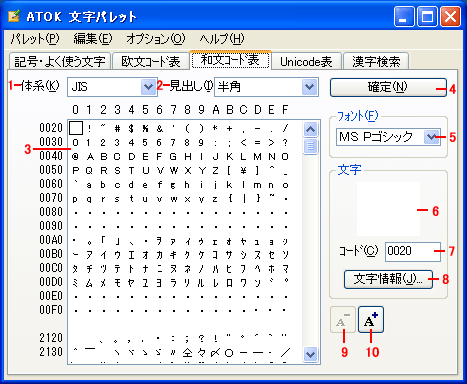Viewport: 467px width, 384px height.
Task: Open the 見出し 半角 dropdown
Action: tap(310, 87)
